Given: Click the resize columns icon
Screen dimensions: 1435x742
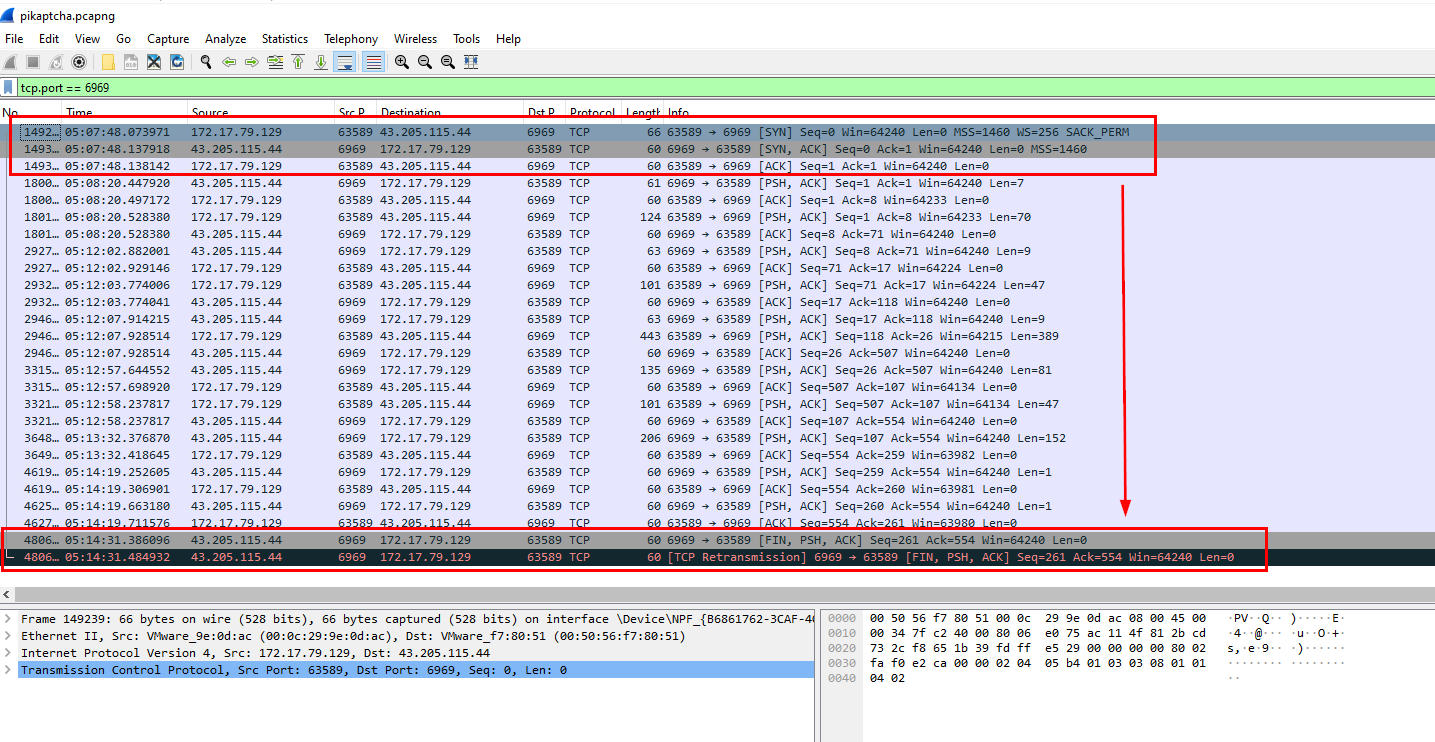Looking at the screenshot, I should coord(471,62).
